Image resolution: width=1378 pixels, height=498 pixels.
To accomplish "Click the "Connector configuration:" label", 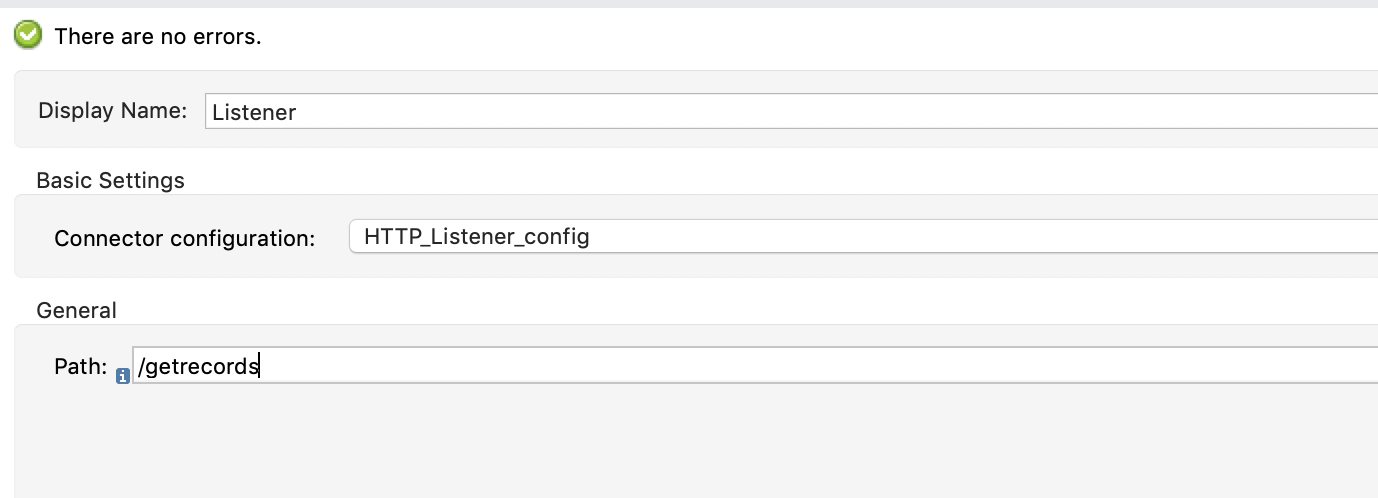I will [184, 239].
